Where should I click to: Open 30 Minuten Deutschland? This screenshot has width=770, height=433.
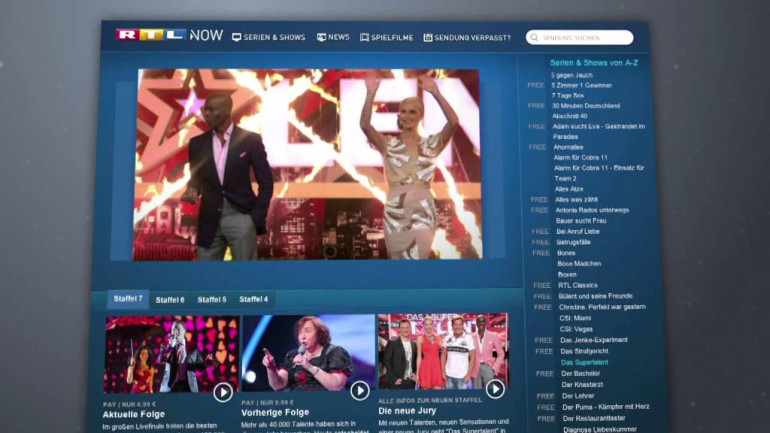[586, 106]
